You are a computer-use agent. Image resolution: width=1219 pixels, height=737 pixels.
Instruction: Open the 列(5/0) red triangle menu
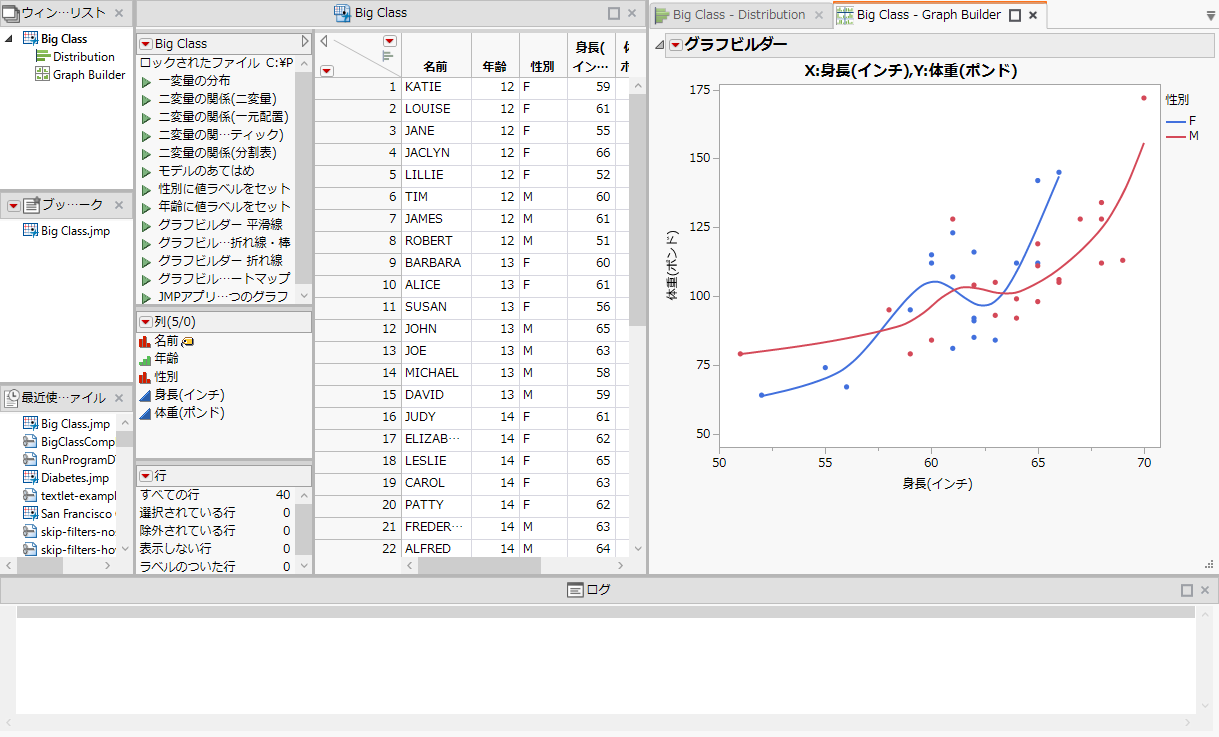click(x=146, y=322)
